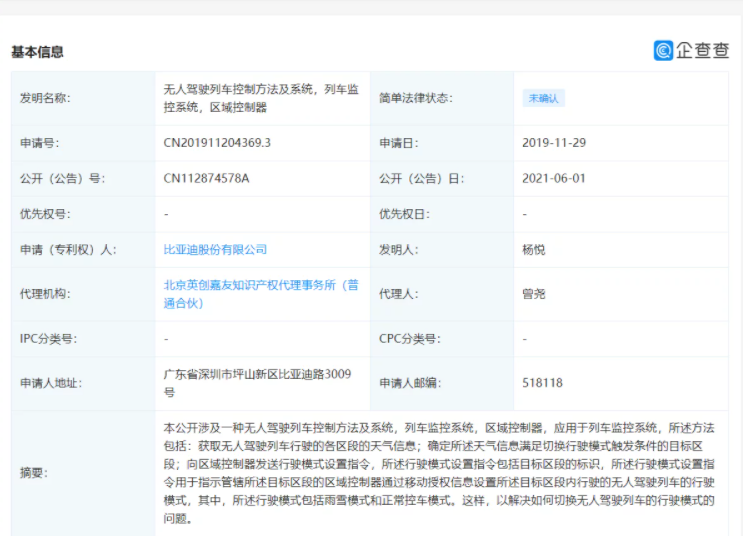Click the postal code 518118
Image resolution: width=750 pixels, height=550 pixels.
[542, 382]
